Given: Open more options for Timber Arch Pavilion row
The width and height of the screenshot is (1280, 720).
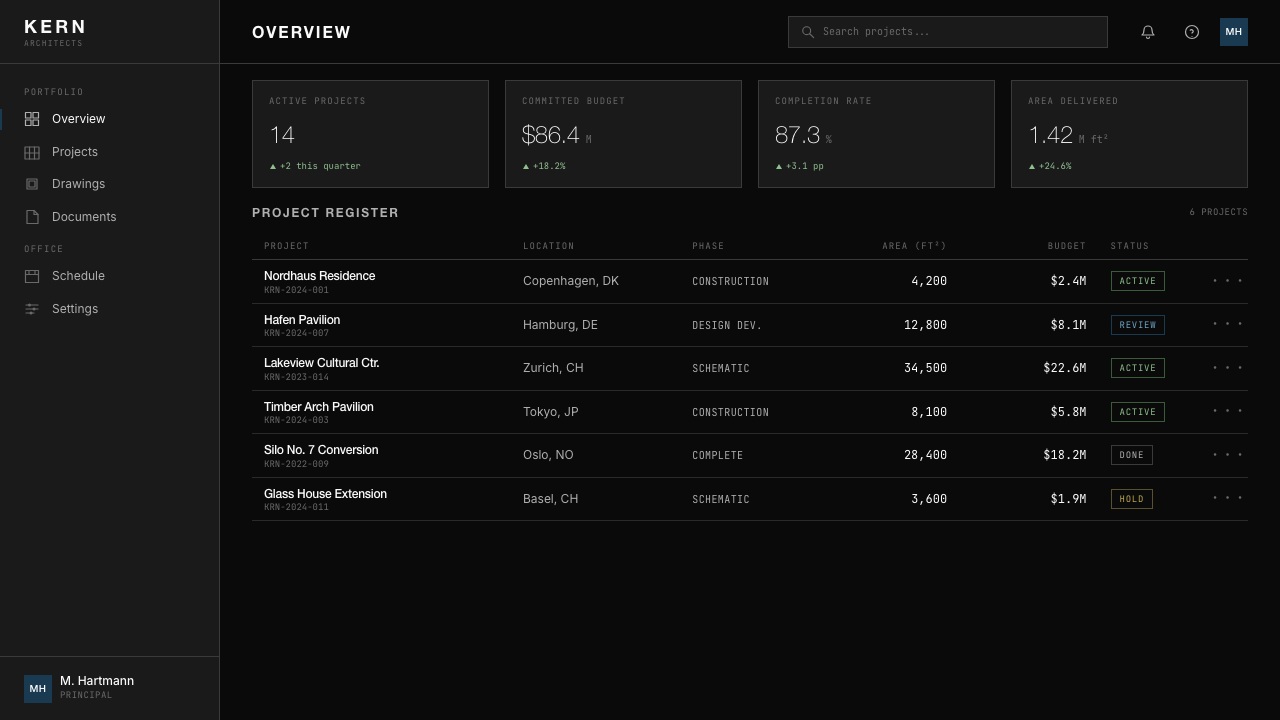Looking at the screenshot, I should click(x=1227, y=411).
